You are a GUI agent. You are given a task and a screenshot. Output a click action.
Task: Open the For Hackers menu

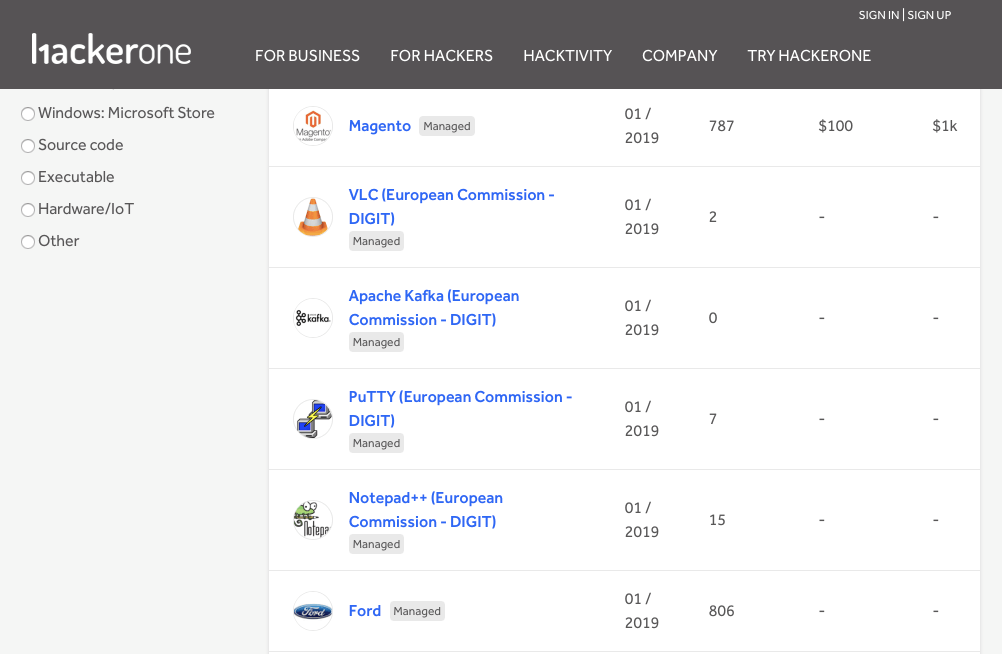(441, 56)
